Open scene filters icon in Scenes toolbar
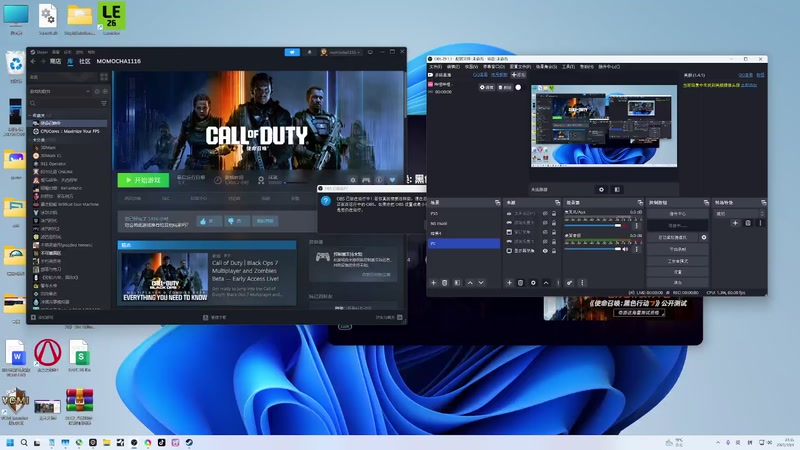 point(457,283)
